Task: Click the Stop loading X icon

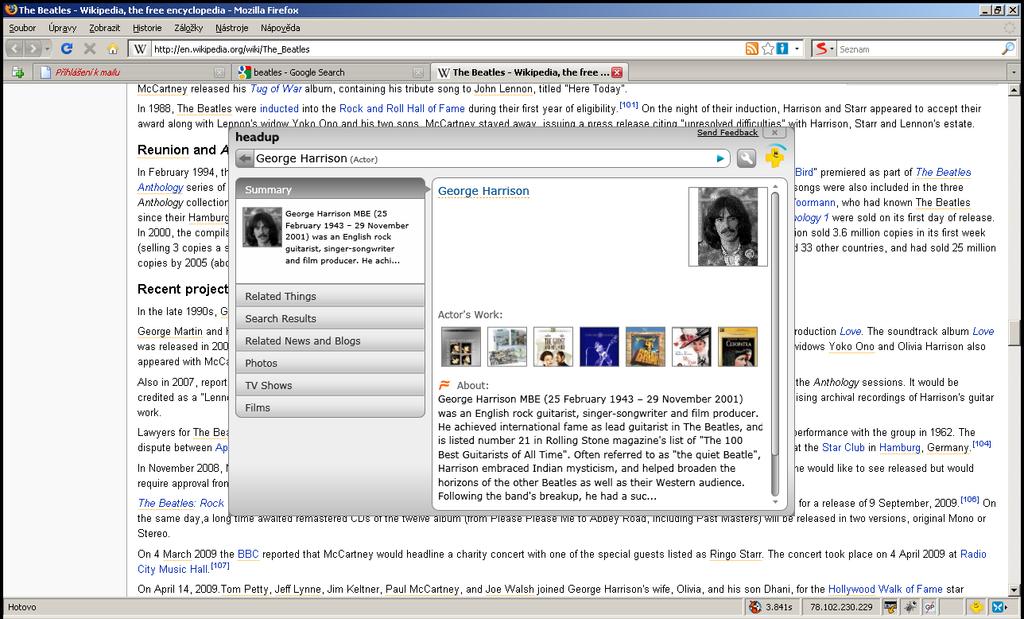Action: pos(90,49)
